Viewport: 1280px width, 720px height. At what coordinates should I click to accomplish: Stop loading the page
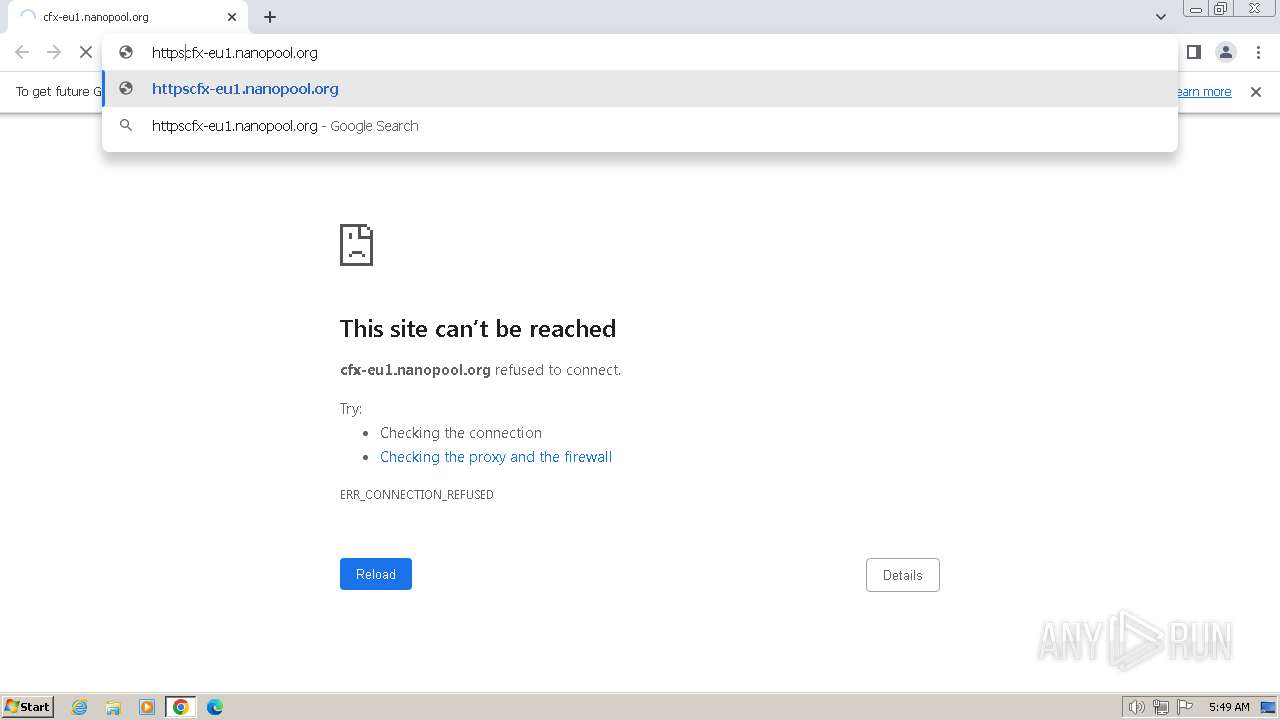(x=86, y=52)
